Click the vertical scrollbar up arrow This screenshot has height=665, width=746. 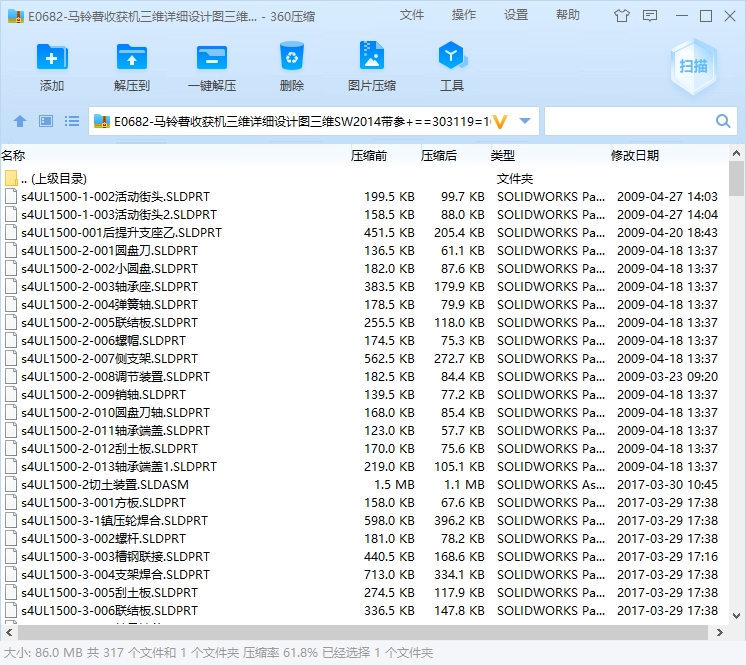pos(736,154)
